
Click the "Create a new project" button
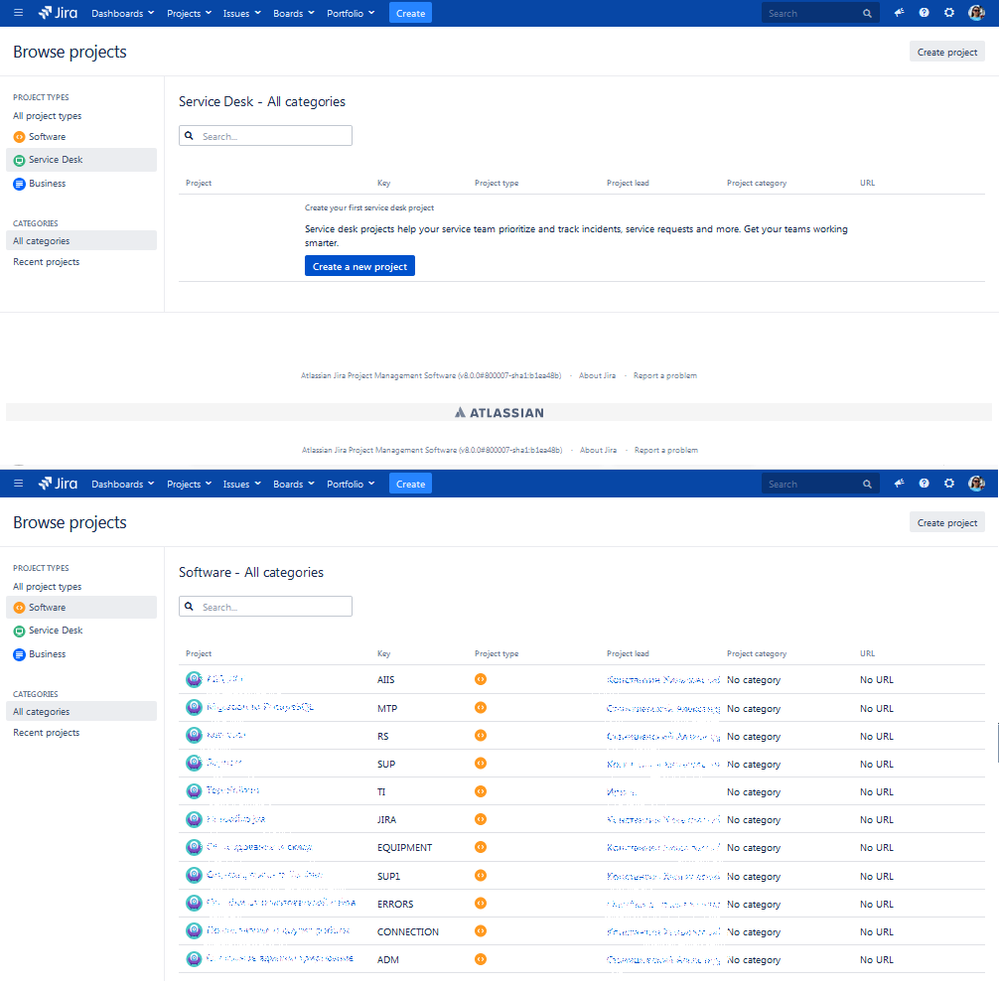pyautogui.click(x=359, y=266)
